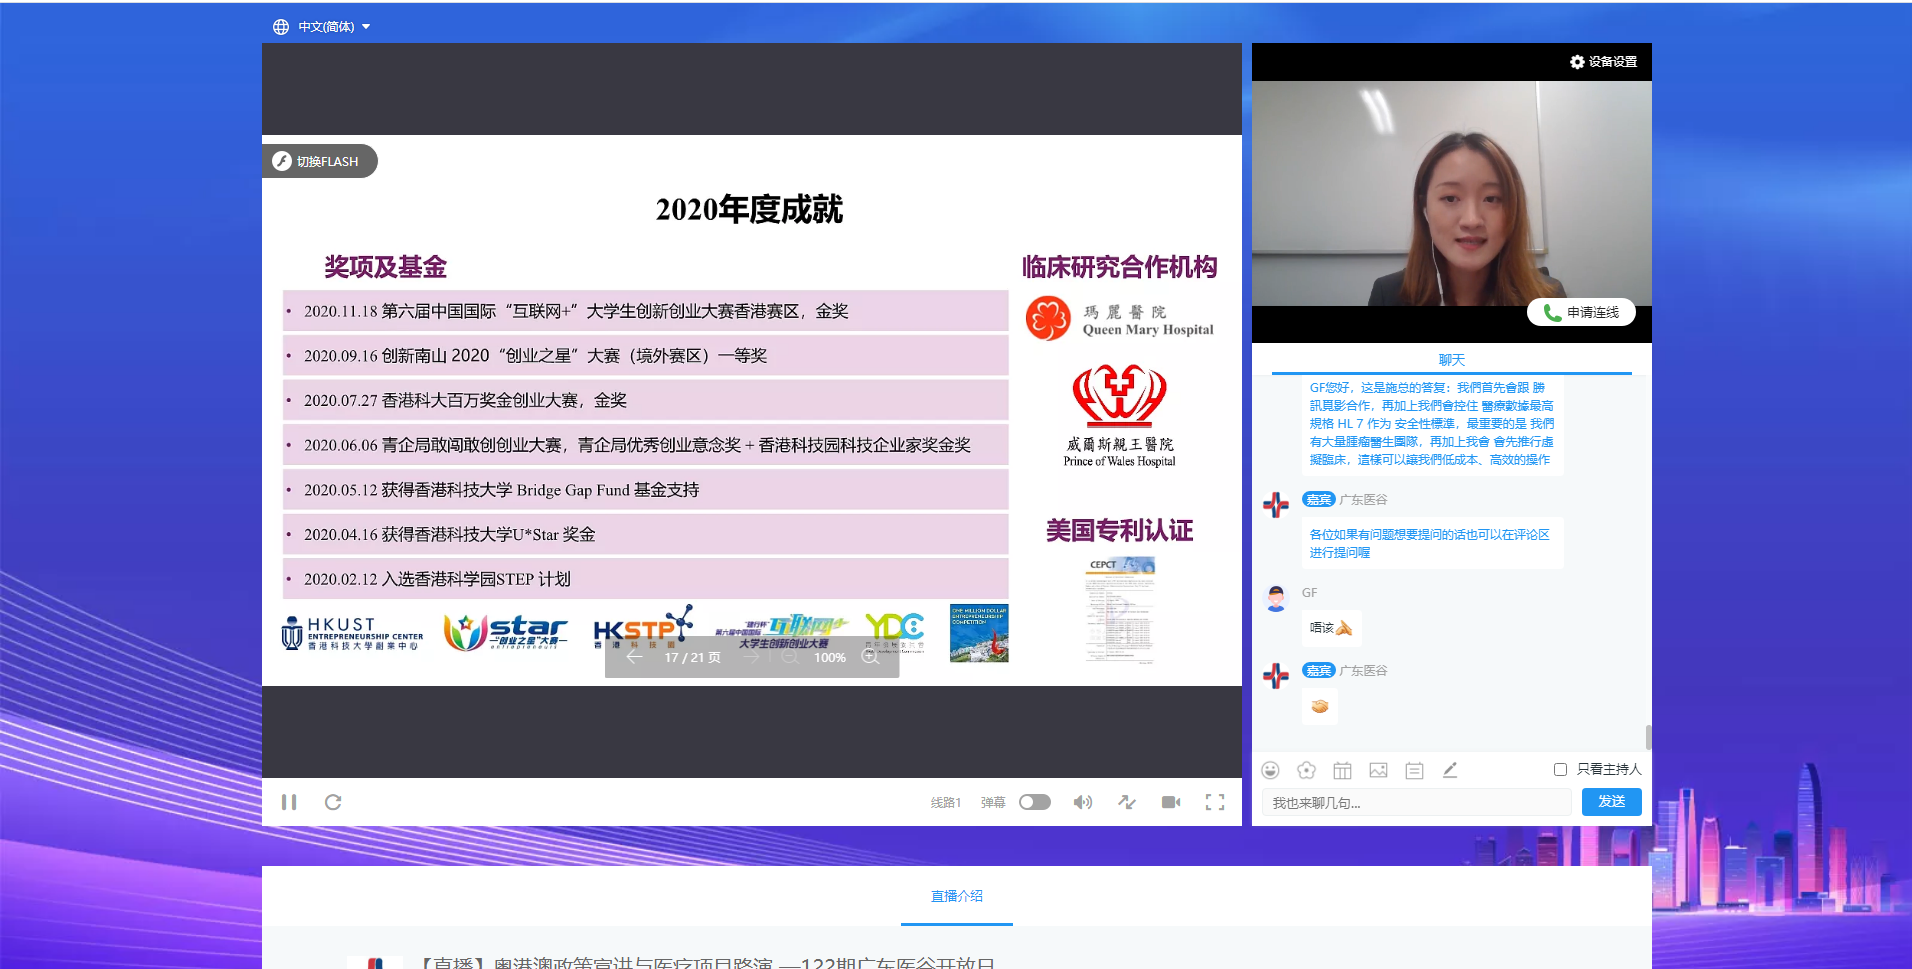Click the chat message input field
Viewport: 1912px width, 969px height.
click(1415, 802)
